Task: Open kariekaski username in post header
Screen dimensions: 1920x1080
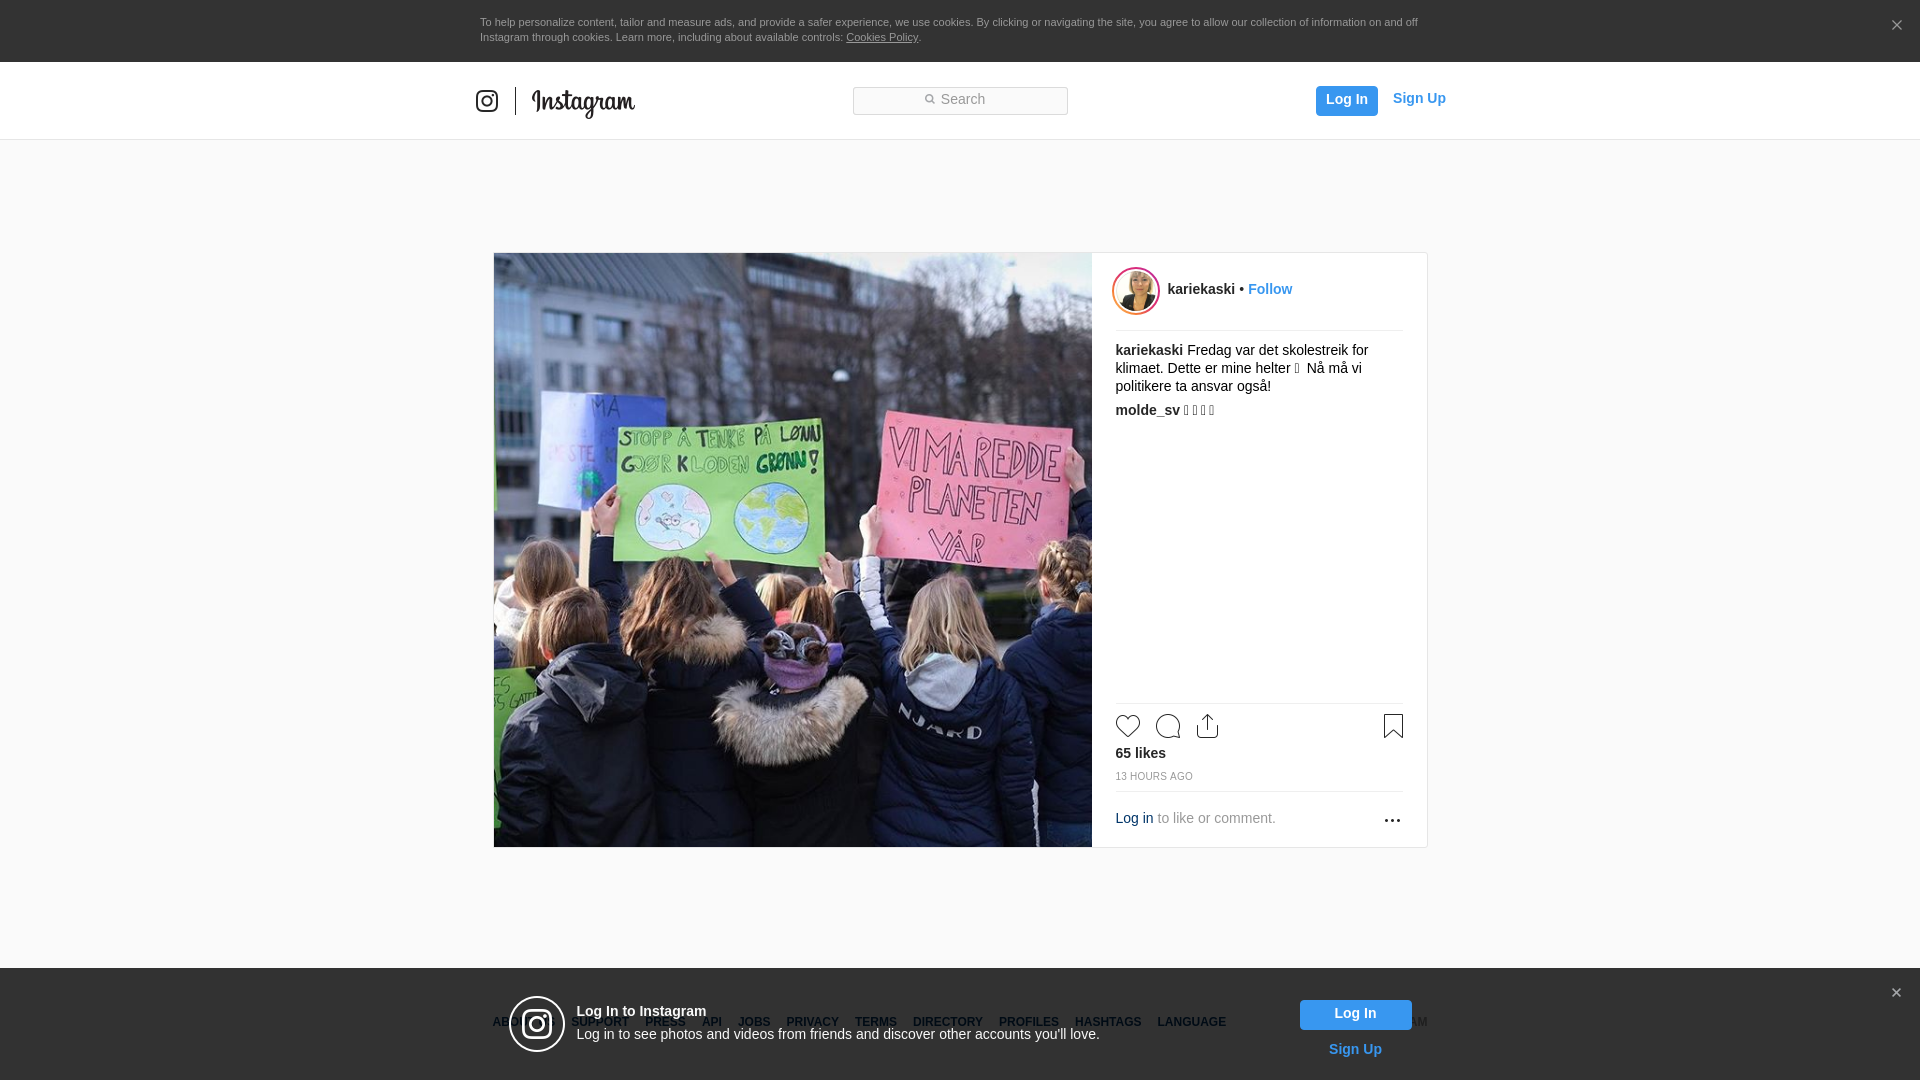Action: point(1201,289)
